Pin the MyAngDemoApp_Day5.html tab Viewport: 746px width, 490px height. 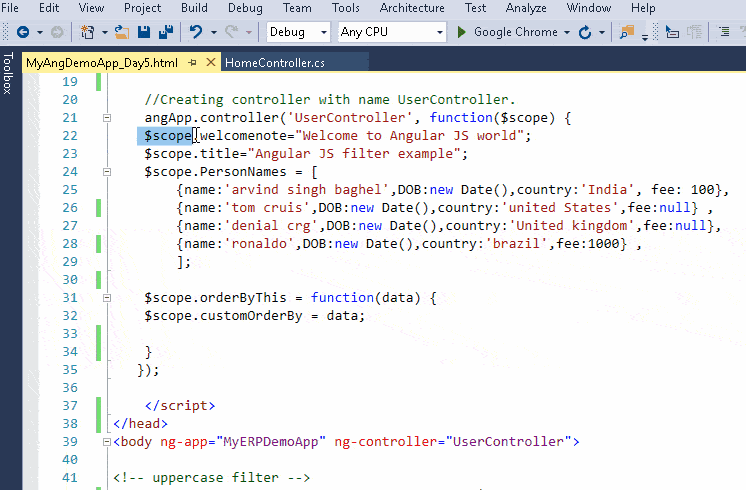coord(192,62)
